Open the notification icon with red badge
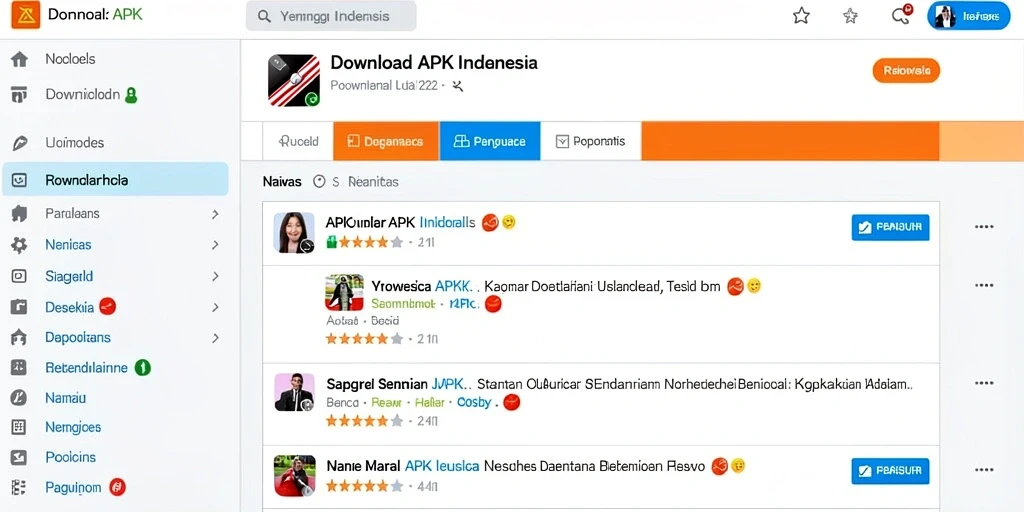1024x512 pixels. [x=901, y=16]
